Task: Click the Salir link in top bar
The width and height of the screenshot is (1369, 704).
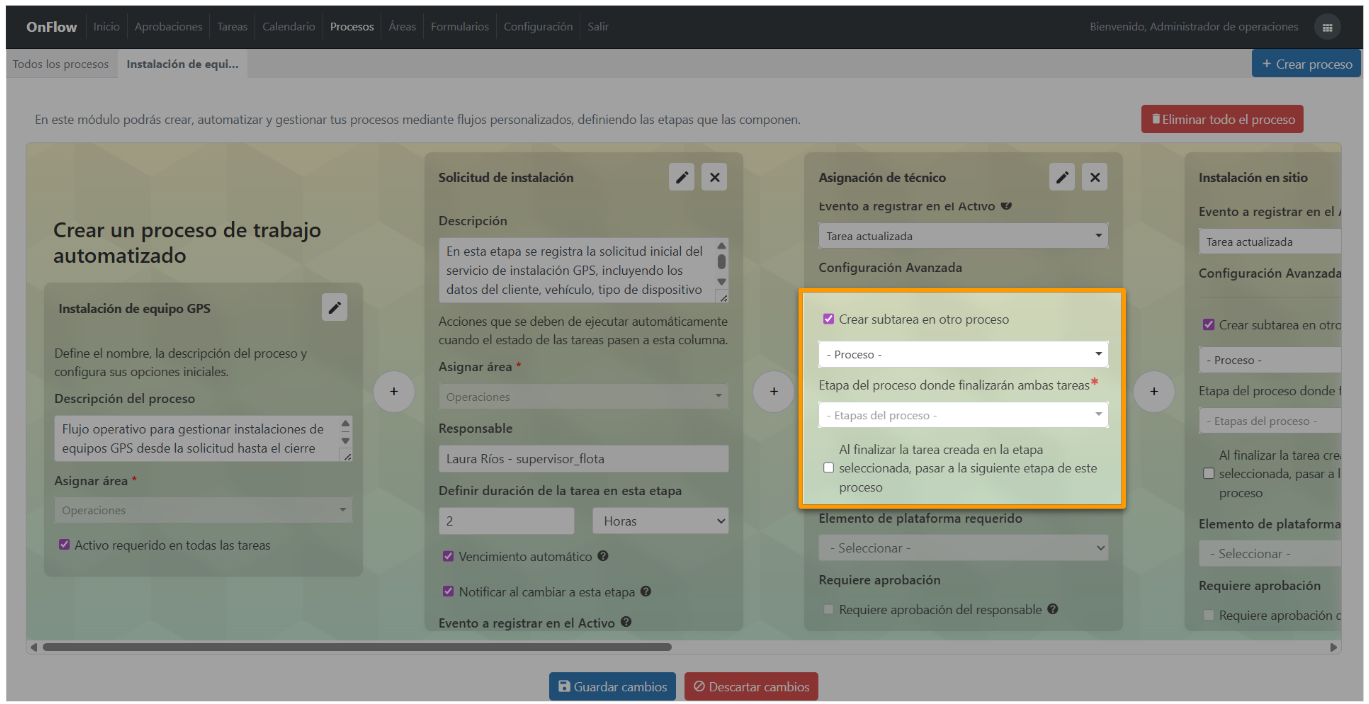Action: click(598, 27)
